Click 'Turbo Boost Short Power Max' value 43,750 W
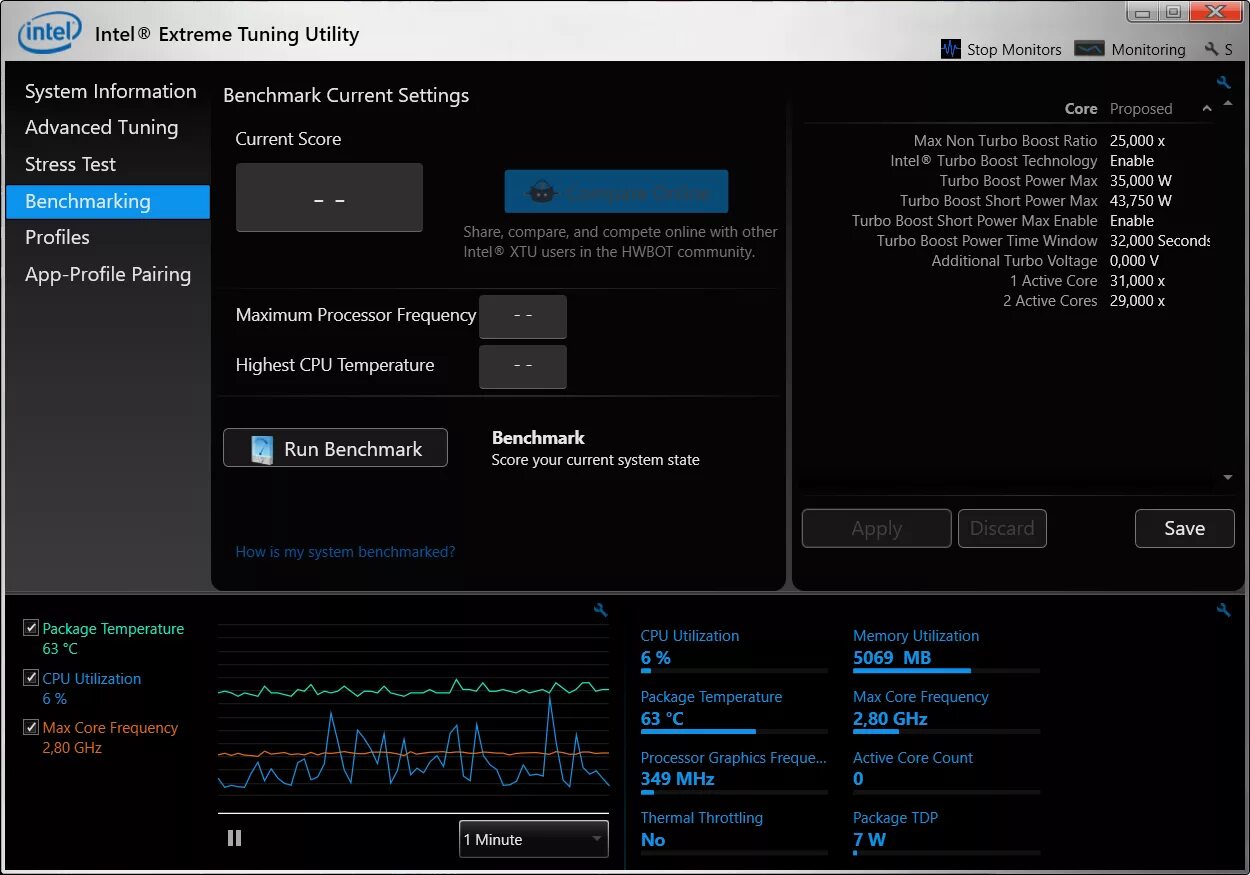Image resolution: width=1250 pixels, height=875 pixels. click(1141, 201)
